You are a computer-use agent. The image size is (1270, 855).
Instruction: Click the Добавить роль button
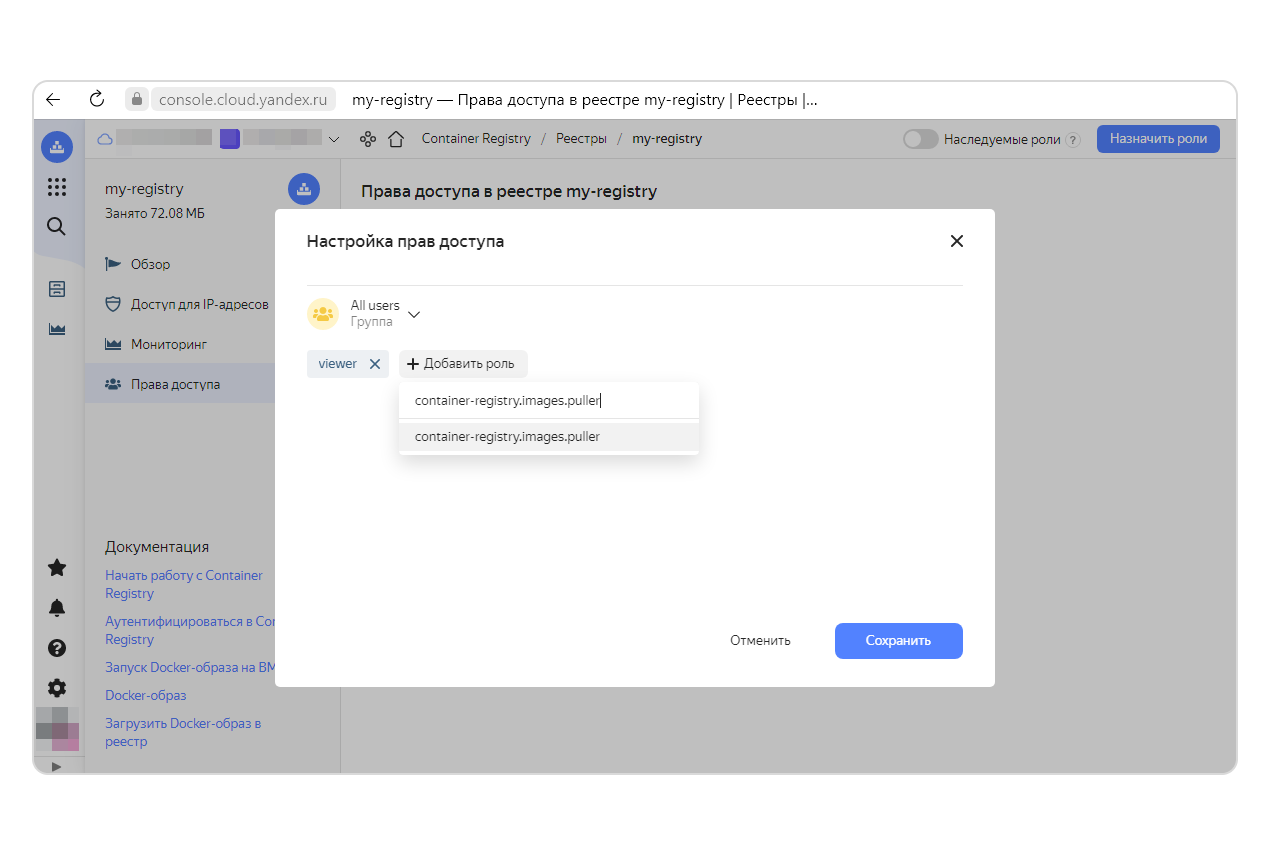[x=462, y=364]
